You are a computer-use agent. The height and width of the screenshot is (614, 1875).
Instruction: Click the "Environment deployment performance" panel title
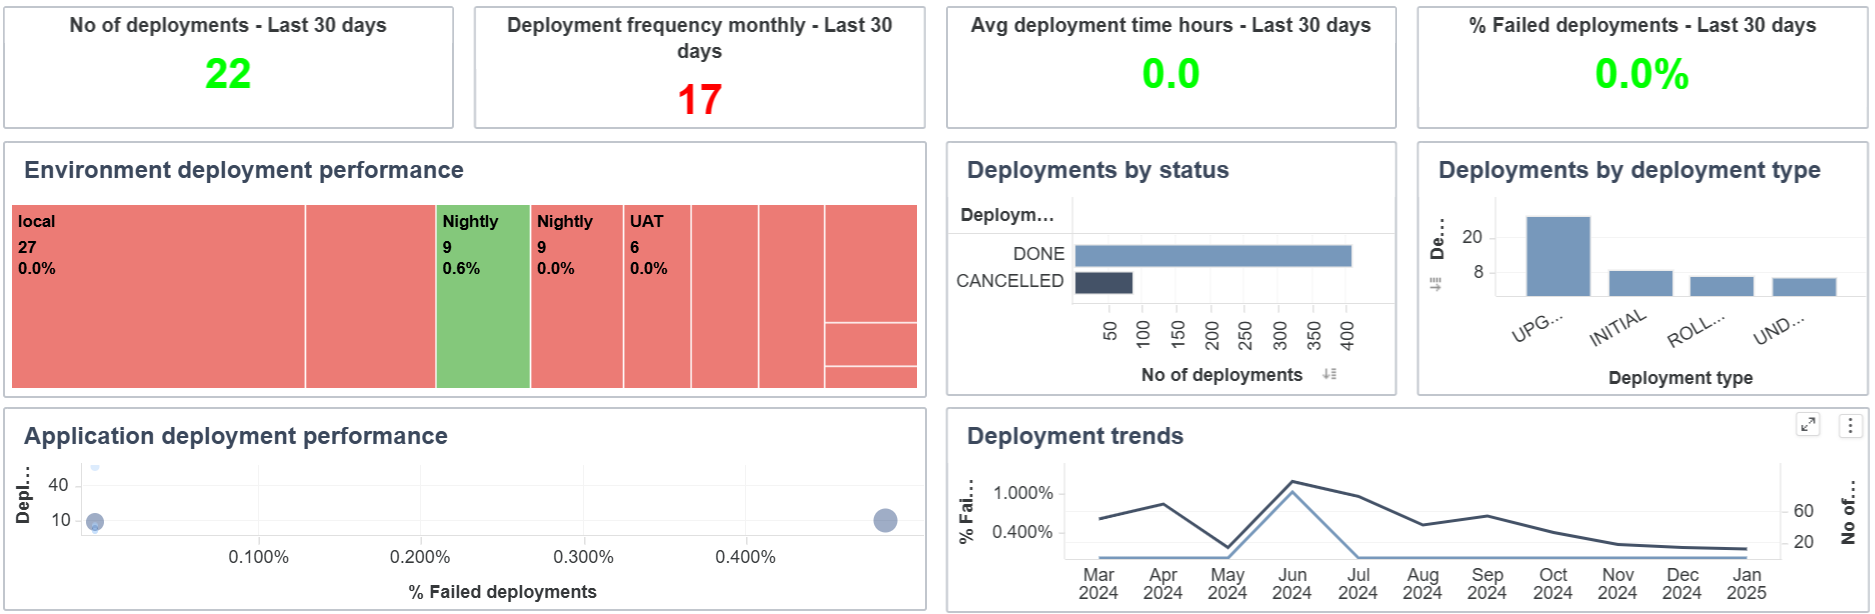coord(244,170)
